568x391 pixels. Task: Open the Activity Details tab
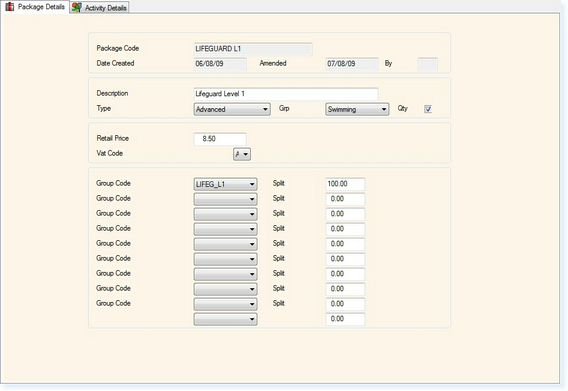(x=100, y=8)
